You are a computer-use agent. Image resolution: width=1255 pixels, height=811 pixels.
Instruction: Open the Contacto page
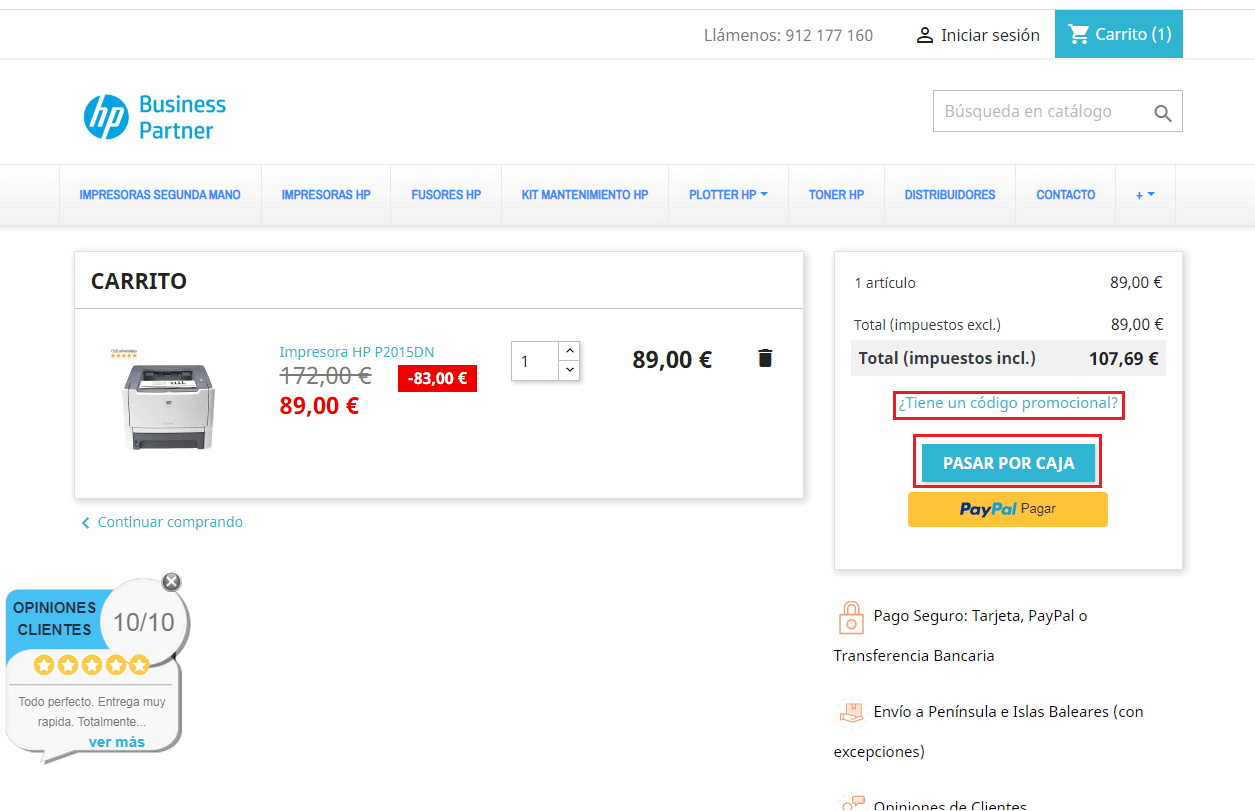(x=1066, y=195)
